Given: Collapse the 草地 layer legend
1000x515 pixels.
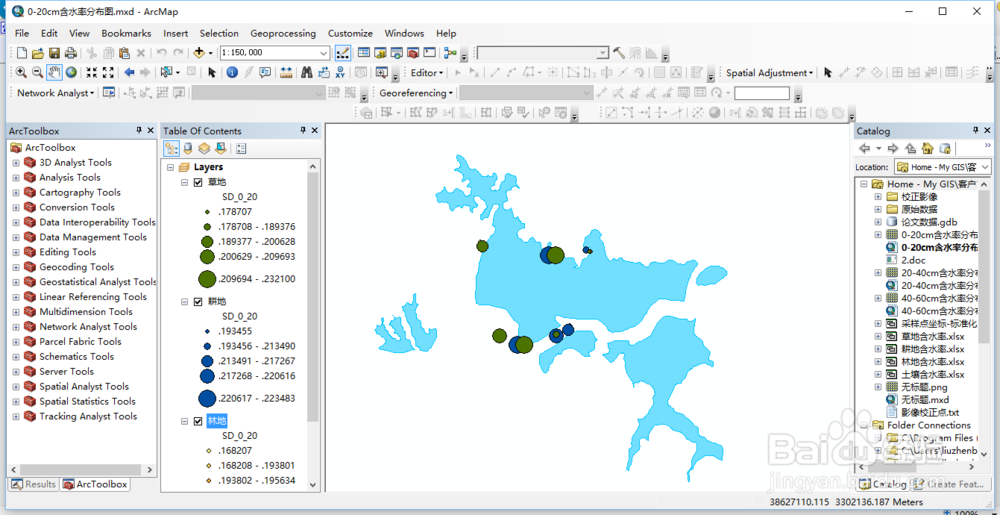Looking at the screenshot, I should coord(184,182).
